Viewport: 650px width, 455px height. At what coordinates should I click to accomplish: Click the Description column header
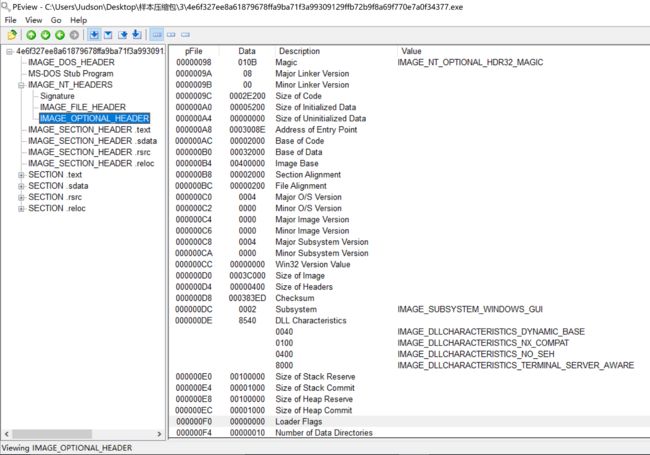(x=299, y=51)
